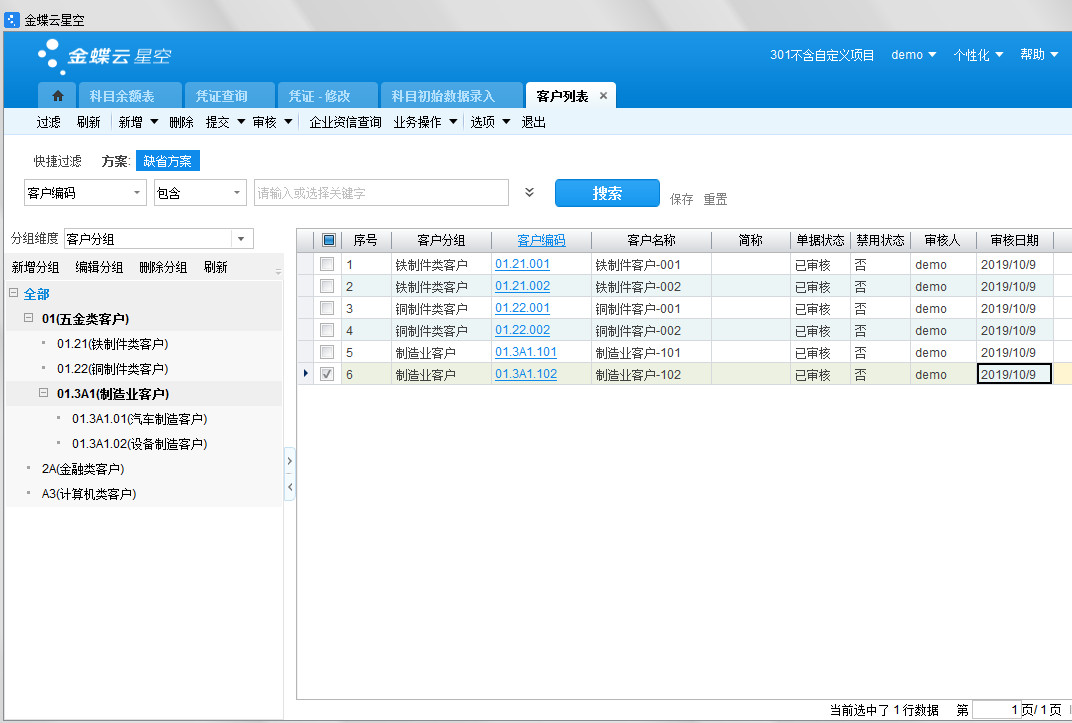The width and height of the screenshot is (1072, 723).
Task: Open the 分组维度 客户分组 dropdown
Action: click(x=241, y=239)
